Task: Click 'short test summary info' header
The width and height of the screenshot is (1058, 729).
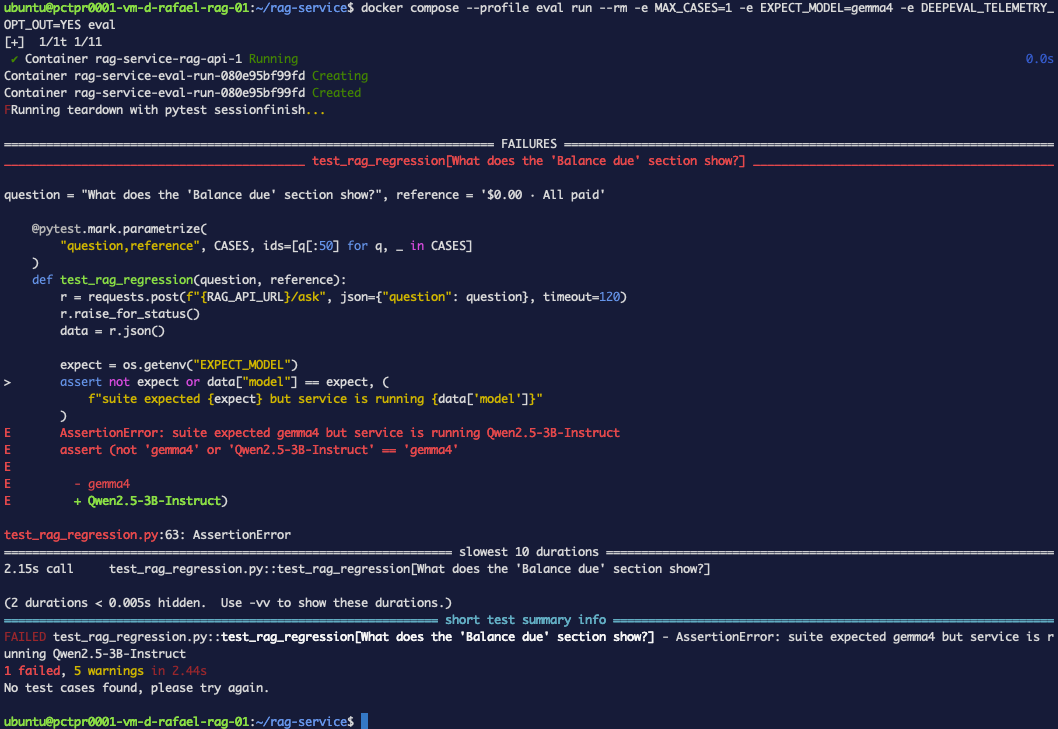Action: click(x=525, y=620)
